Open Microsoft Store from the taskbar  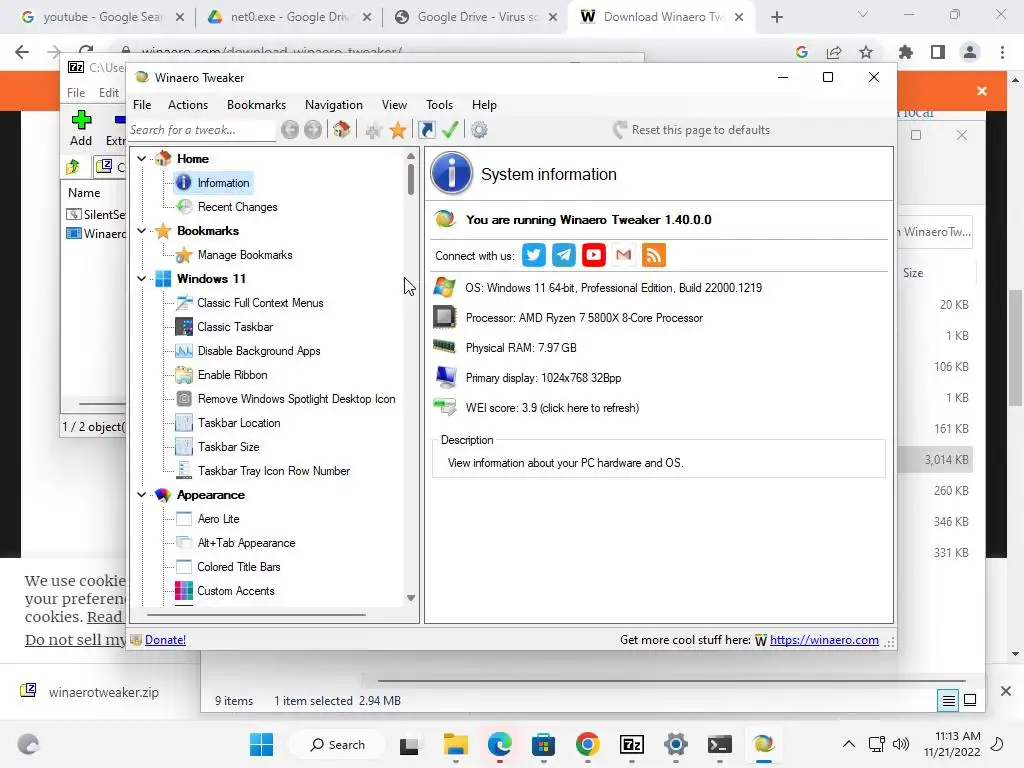pos(543,744)
